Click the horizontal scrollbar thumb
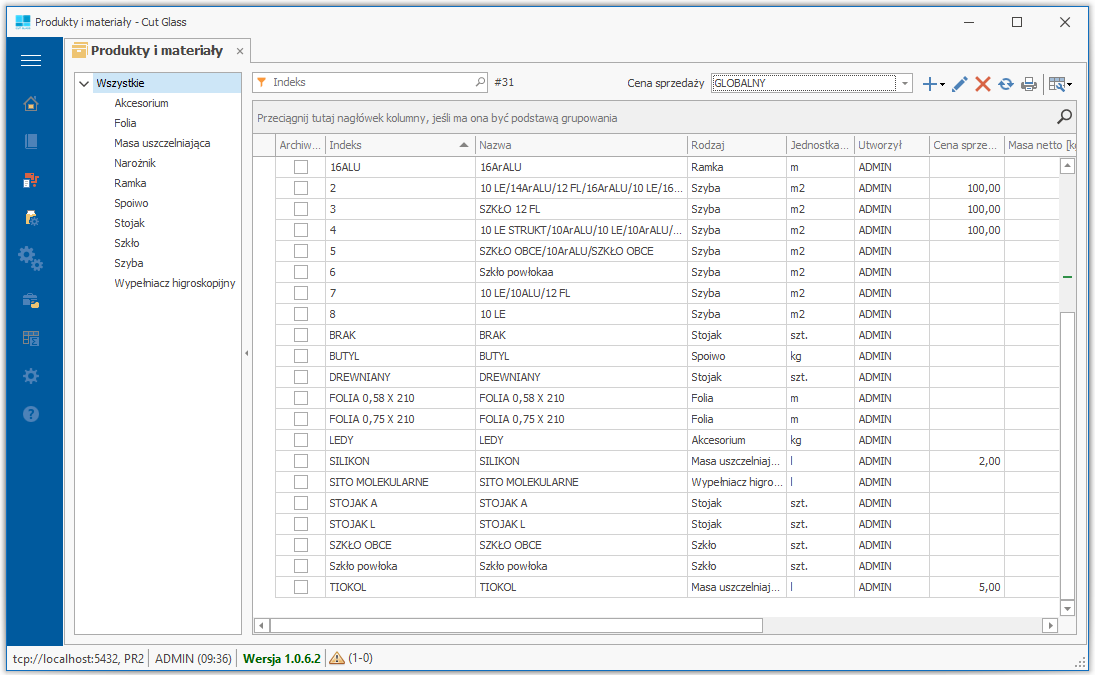 point(516,625)
